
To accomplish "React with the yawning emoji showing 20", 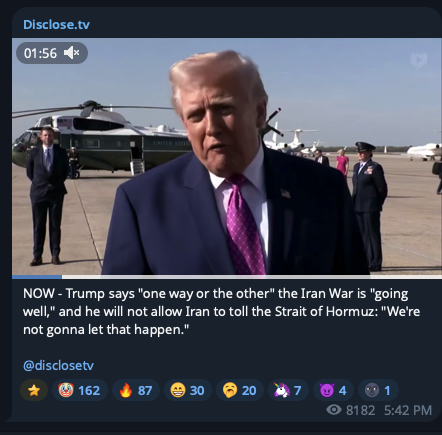I will 240,390.
